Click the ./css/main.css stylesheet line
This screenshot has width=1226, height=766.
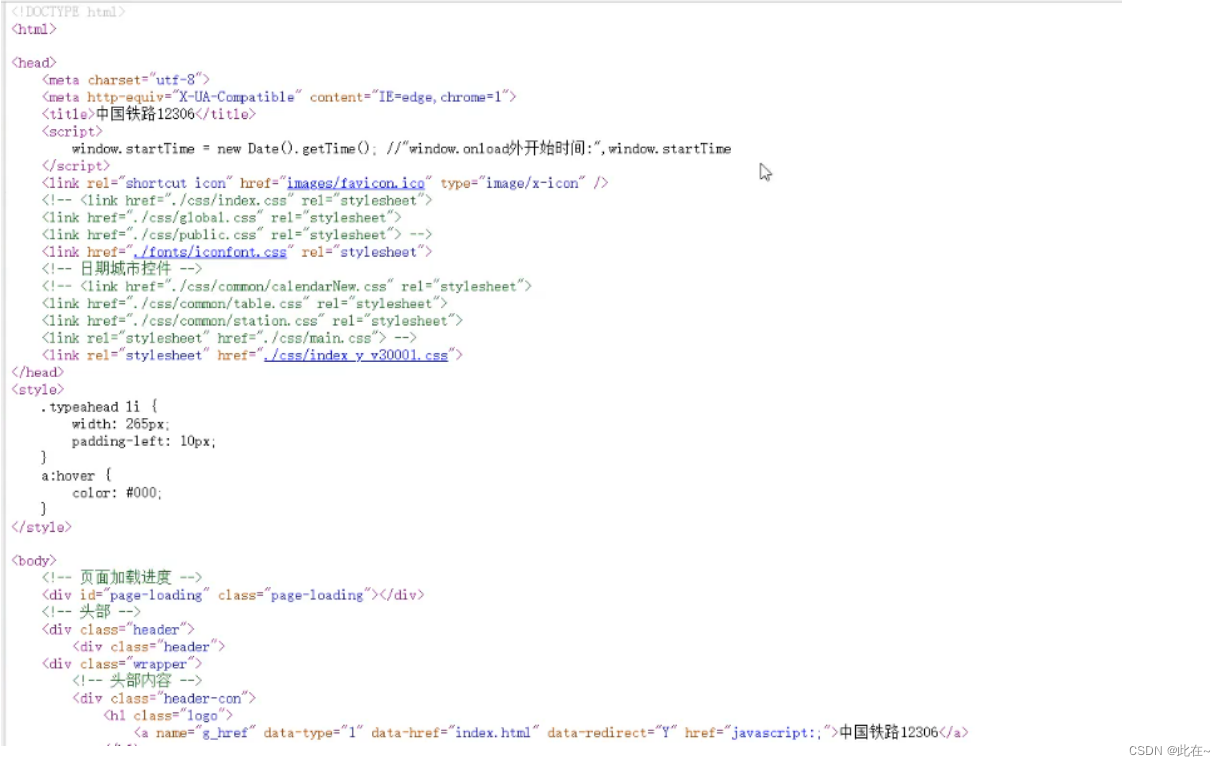point(229,338)
